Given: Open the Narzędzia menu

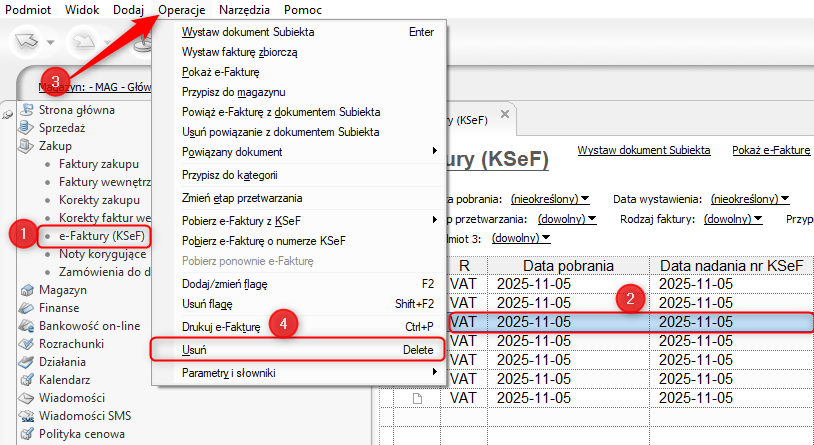Looking at the screenshot, I should [242, 9].
